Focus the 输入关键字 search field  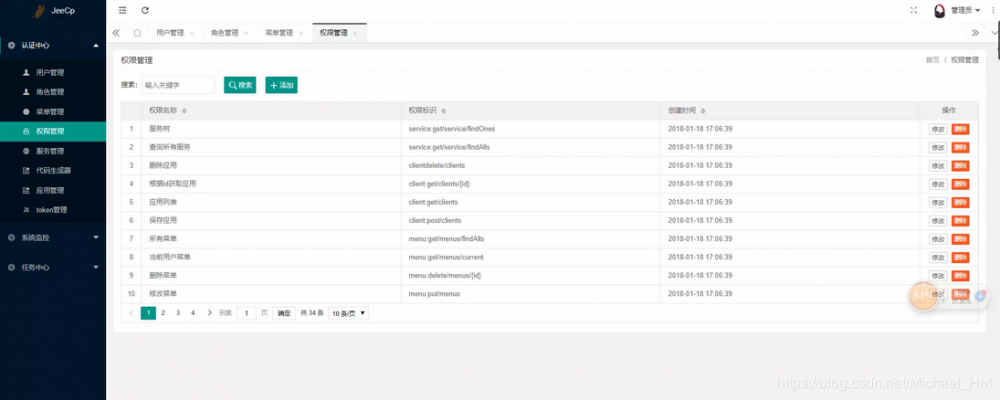tap(178, 85)
